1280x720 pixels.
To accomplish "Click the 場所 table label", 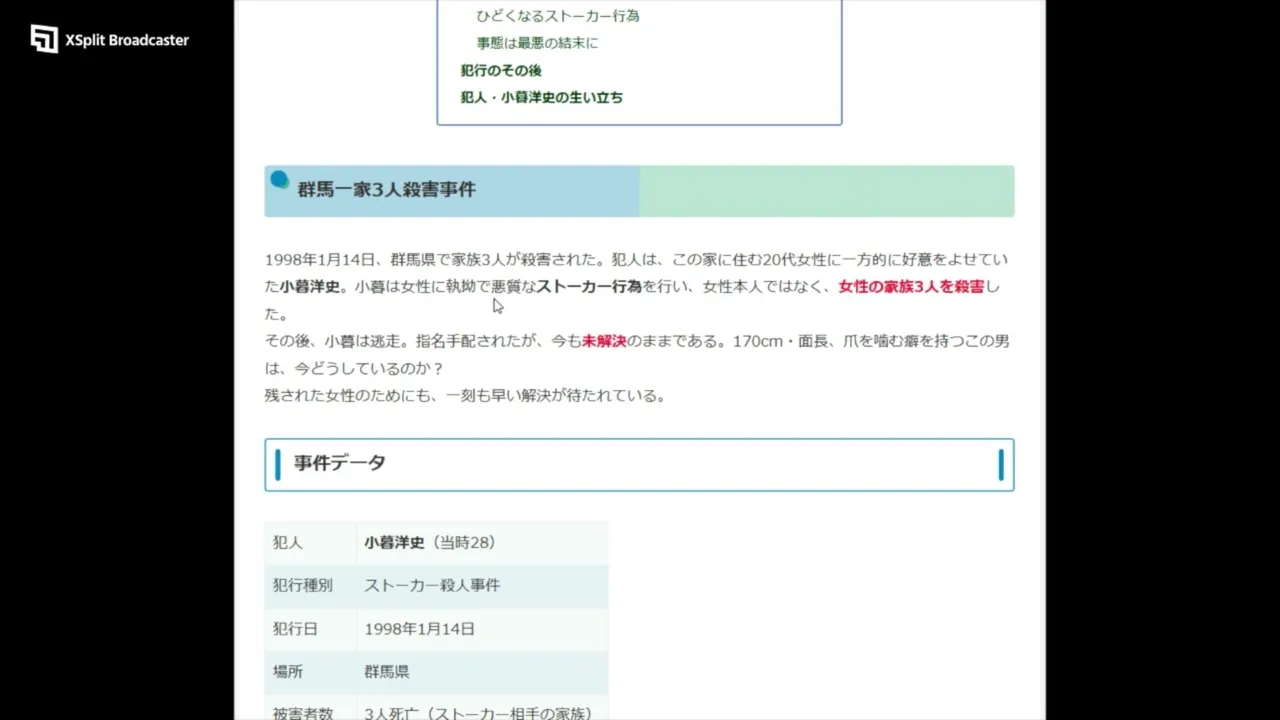I will pyautogui.click(x=311, y=672).
